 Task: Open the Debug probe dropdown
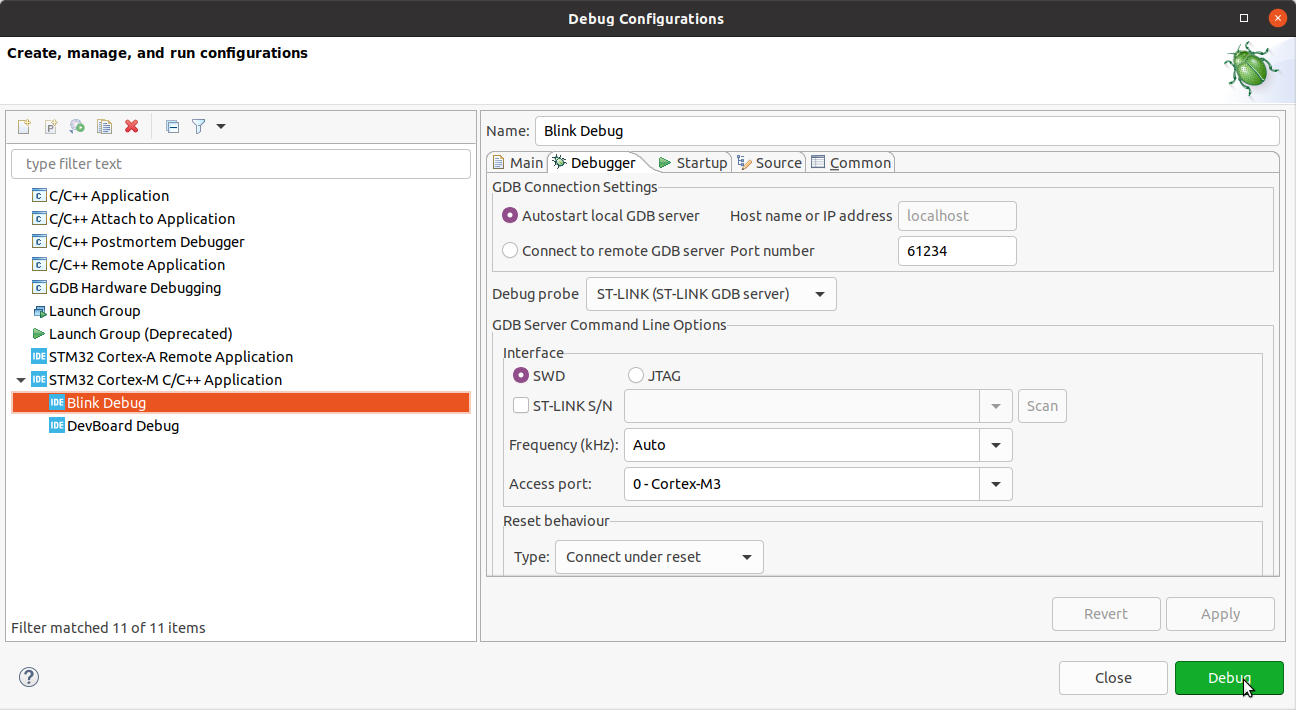pyautogui.click(x=711, y=294)
